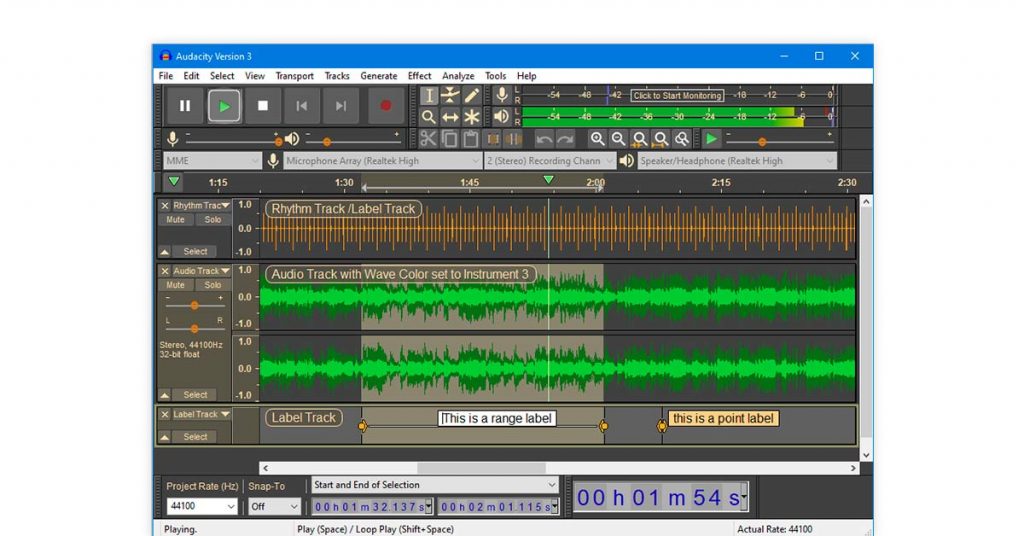The width and height of the screenshot is (1024, 536).
Task: Click the recording volume slider
Action: pyautogui.click(x=232, y=140)
